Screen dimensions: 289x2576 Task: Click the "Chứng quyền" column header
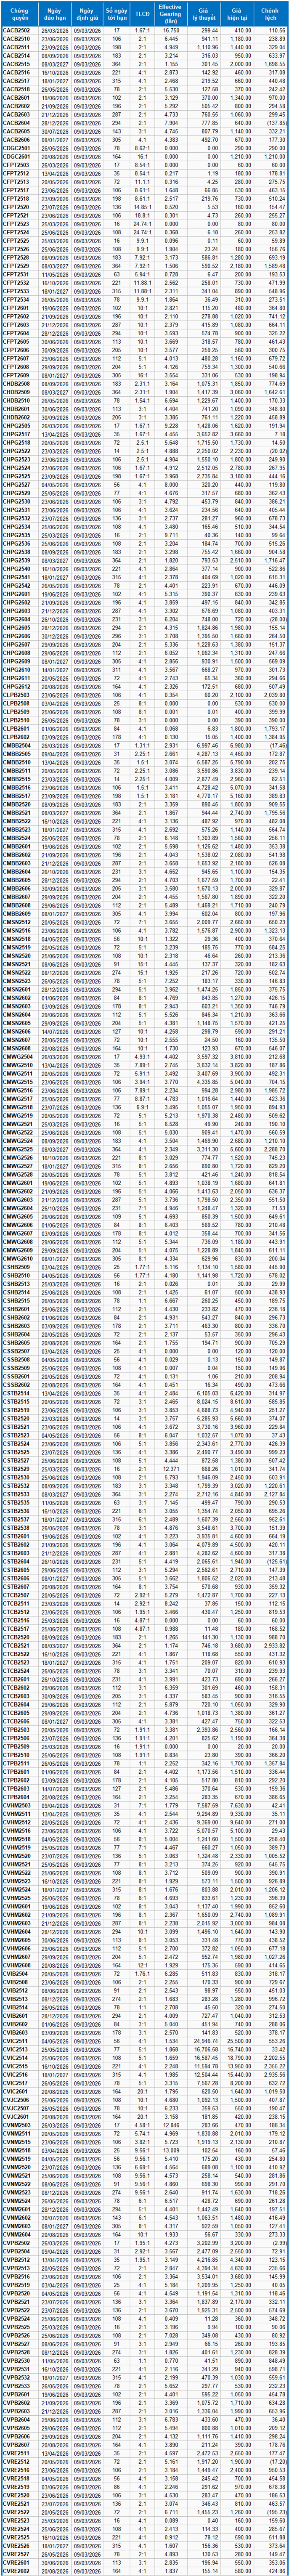[17, 14]
